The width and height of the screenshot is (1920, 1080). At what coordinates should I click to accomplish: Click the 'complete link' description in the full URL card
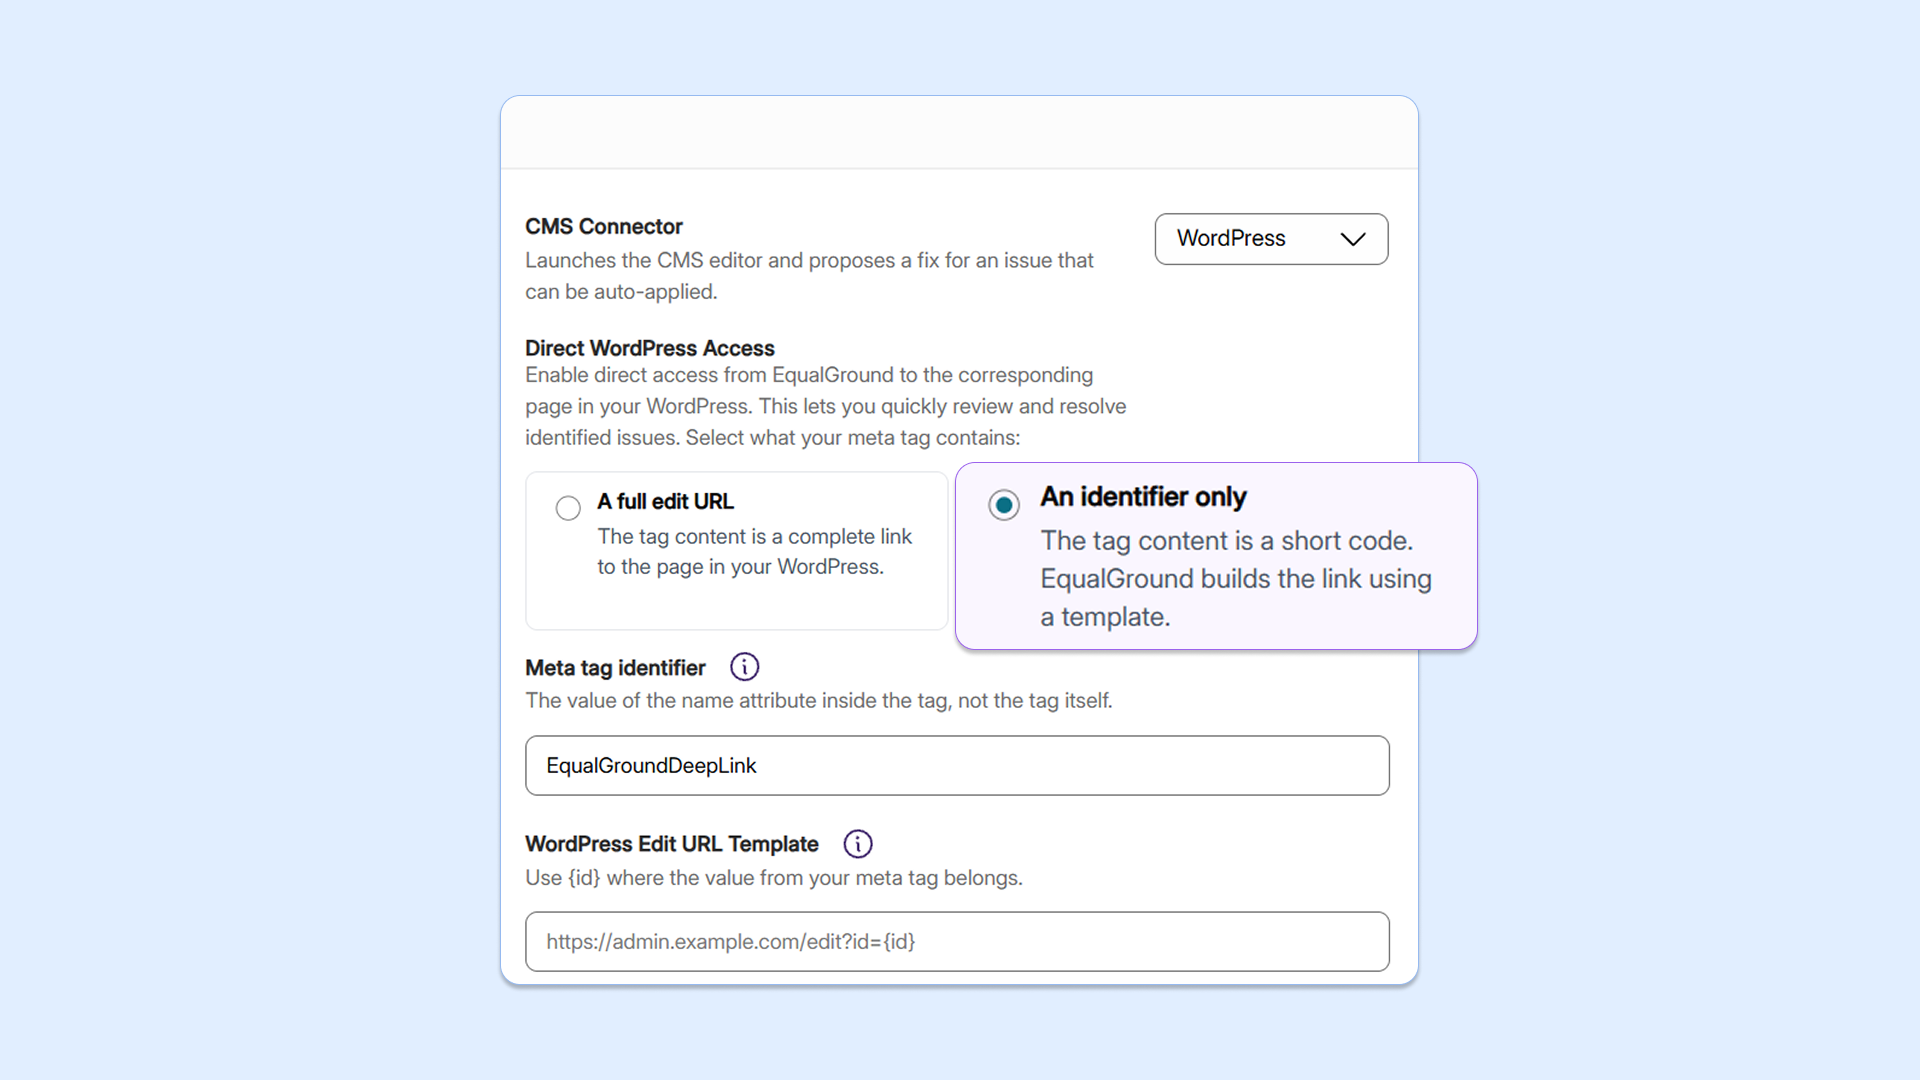(x=755, y=552)
